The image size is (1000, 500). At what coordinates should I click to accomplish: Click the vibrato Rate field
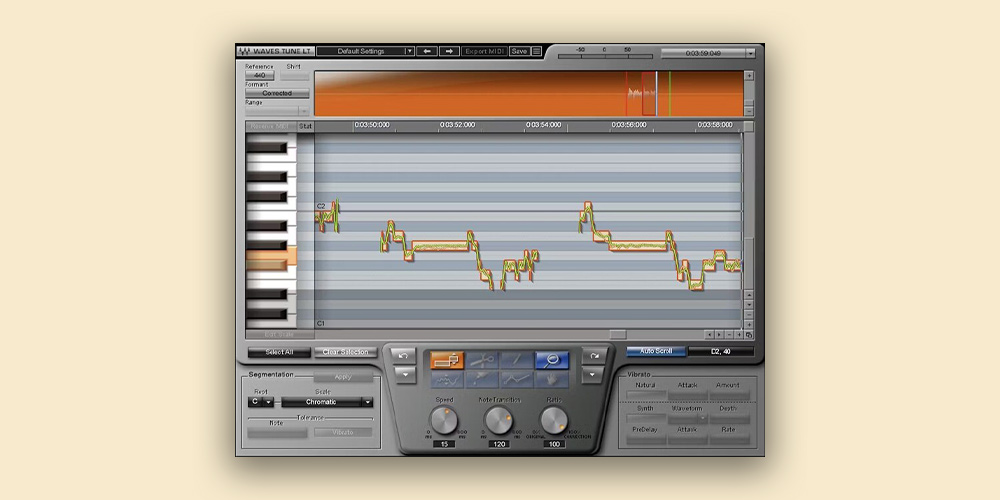point(729,440)
